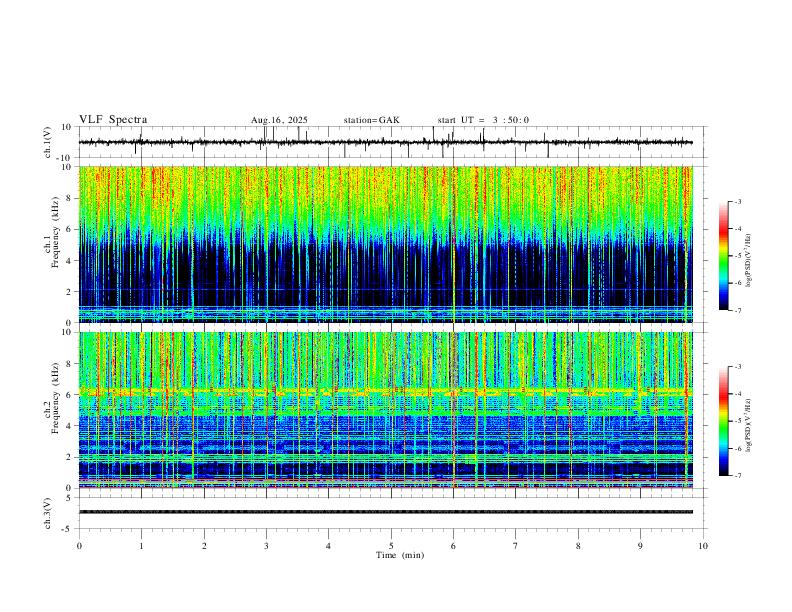Click the time axis tick label "0"
This screenshot has width=792, height=612.
tap(79, 546)
